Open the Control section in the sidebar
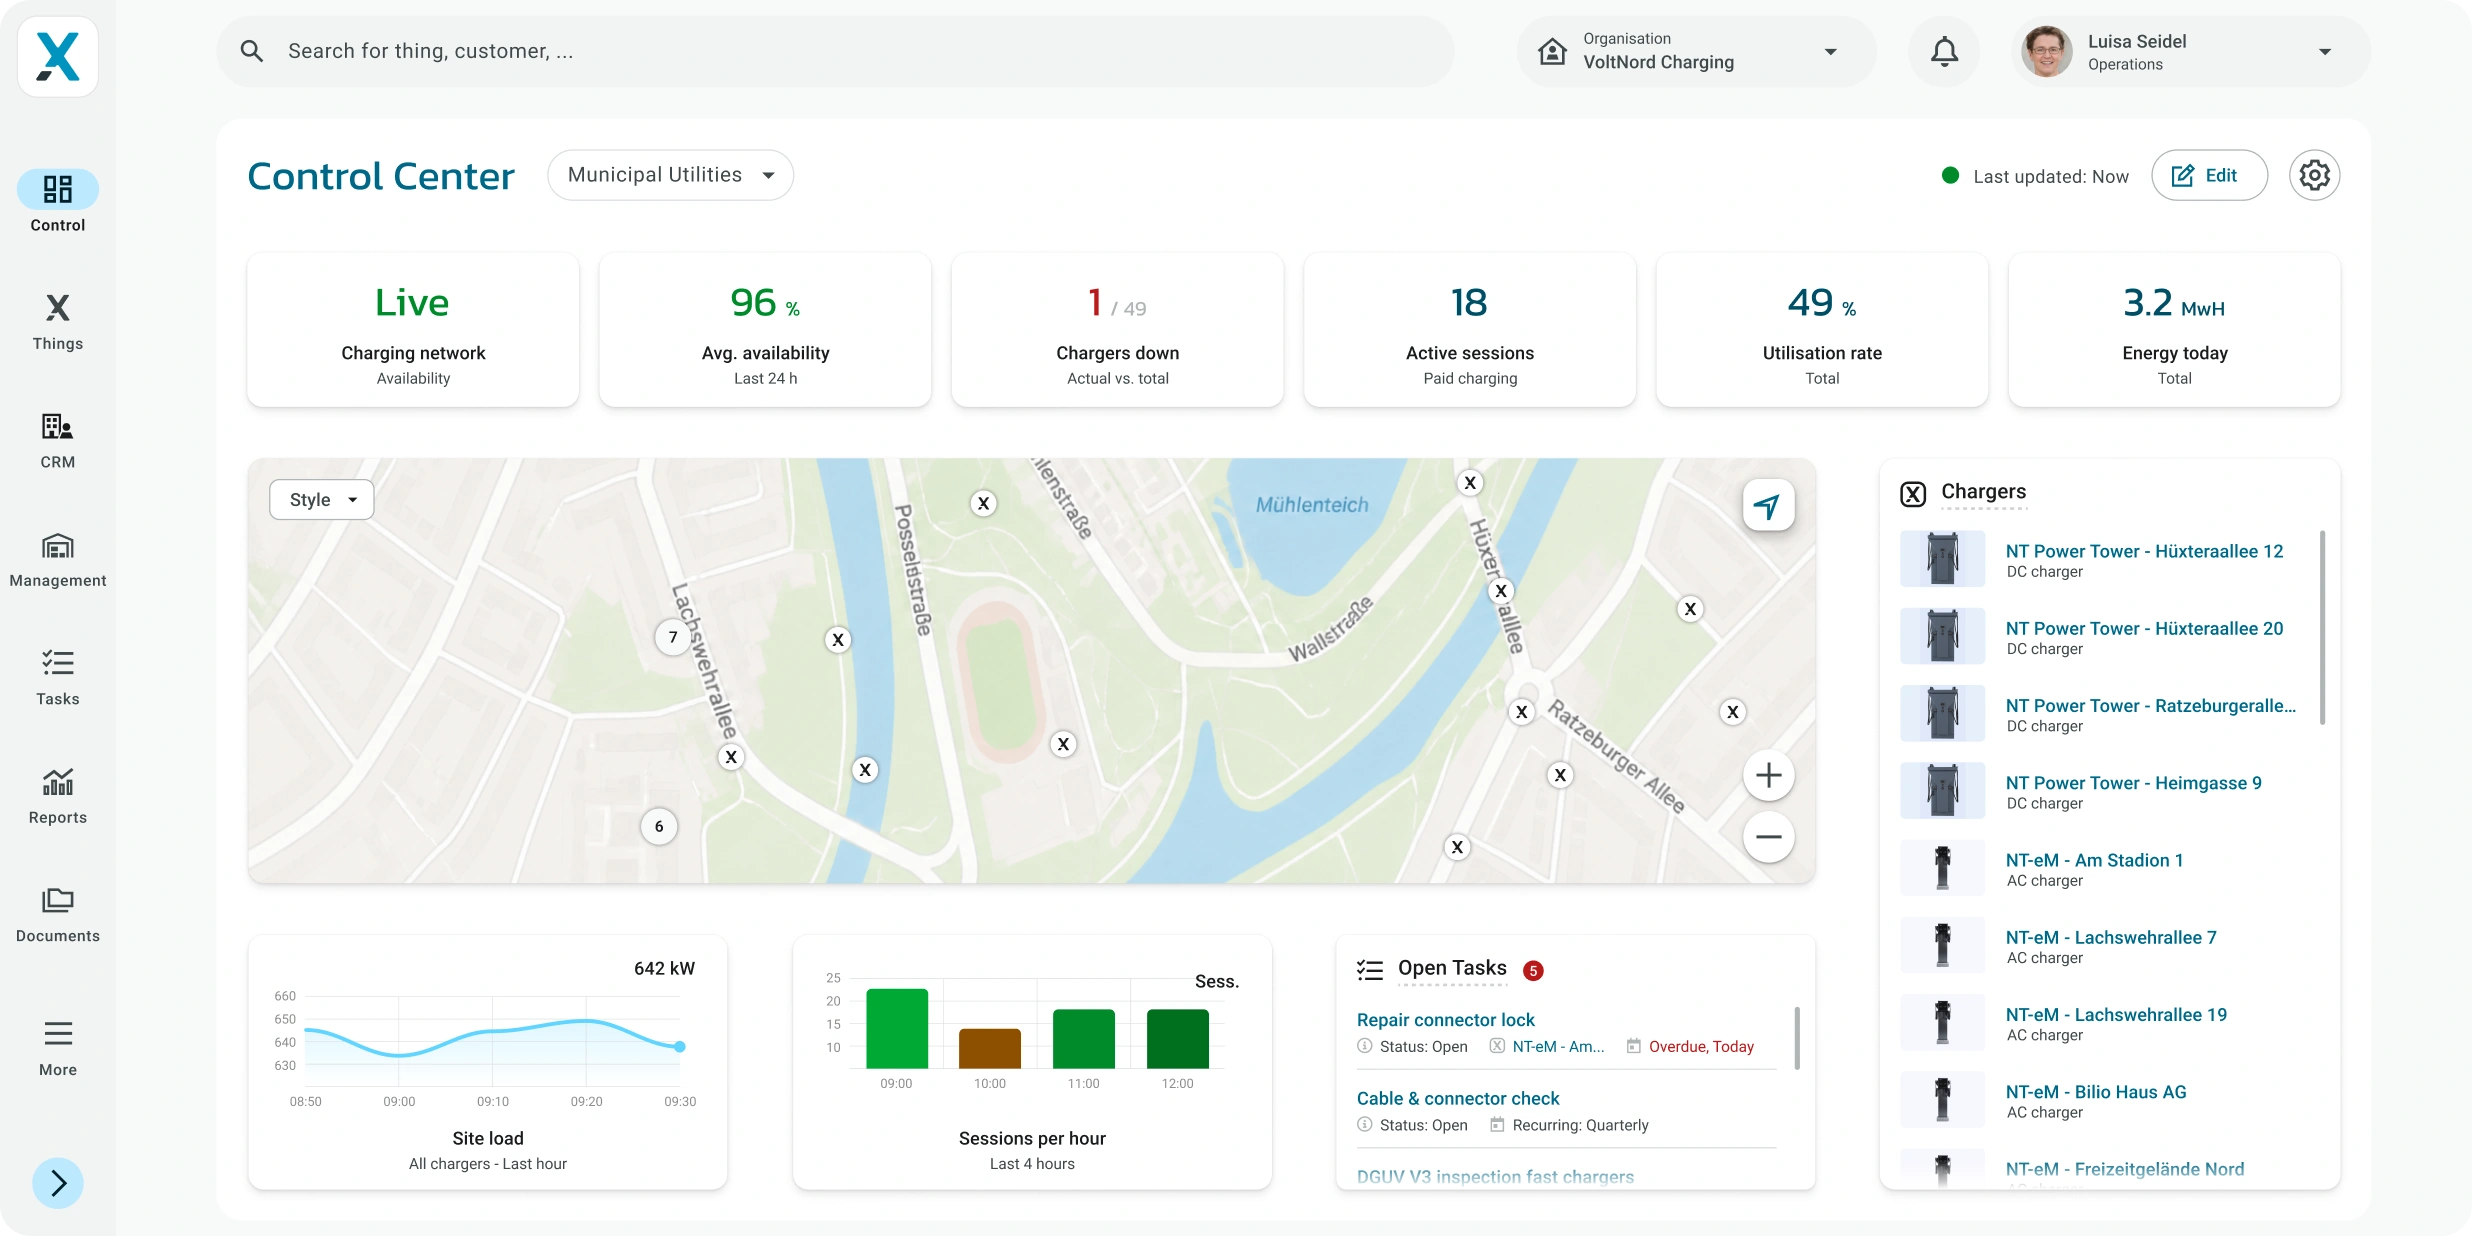Viewport: 2472px width, 1236px height. click(58, 202)
